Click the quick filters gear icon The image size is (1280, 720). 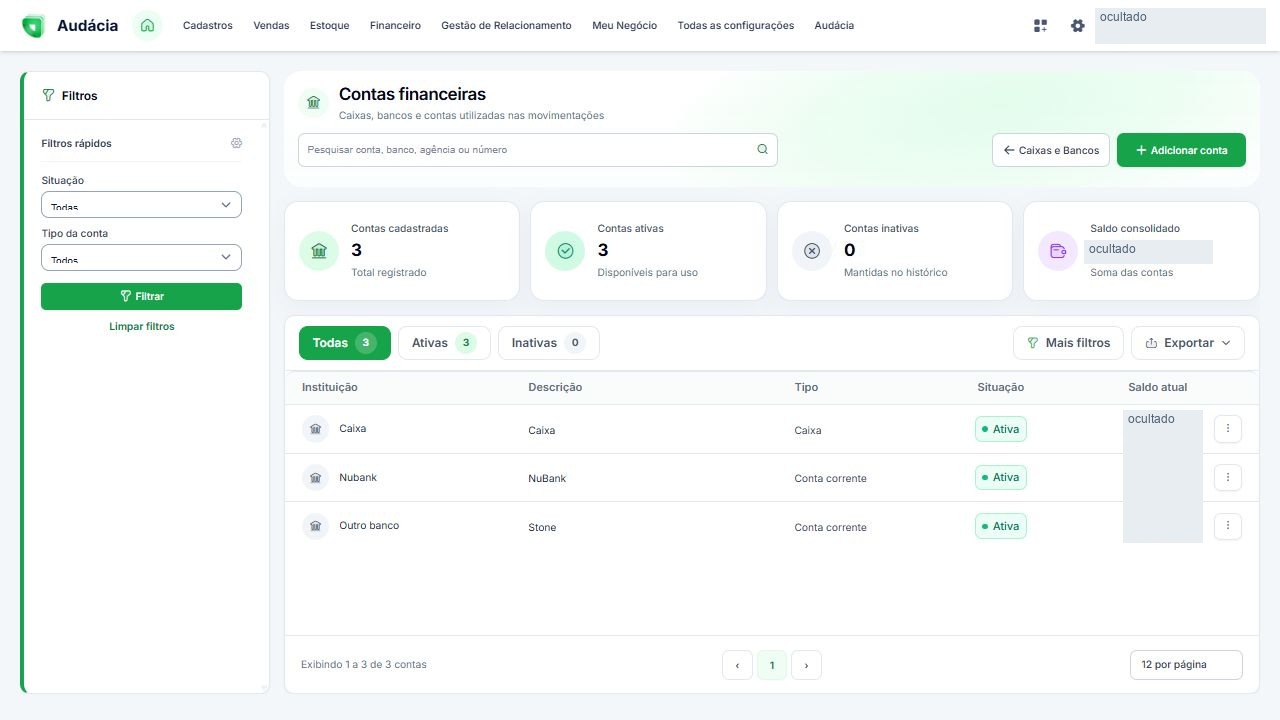(x=236, y=143)
